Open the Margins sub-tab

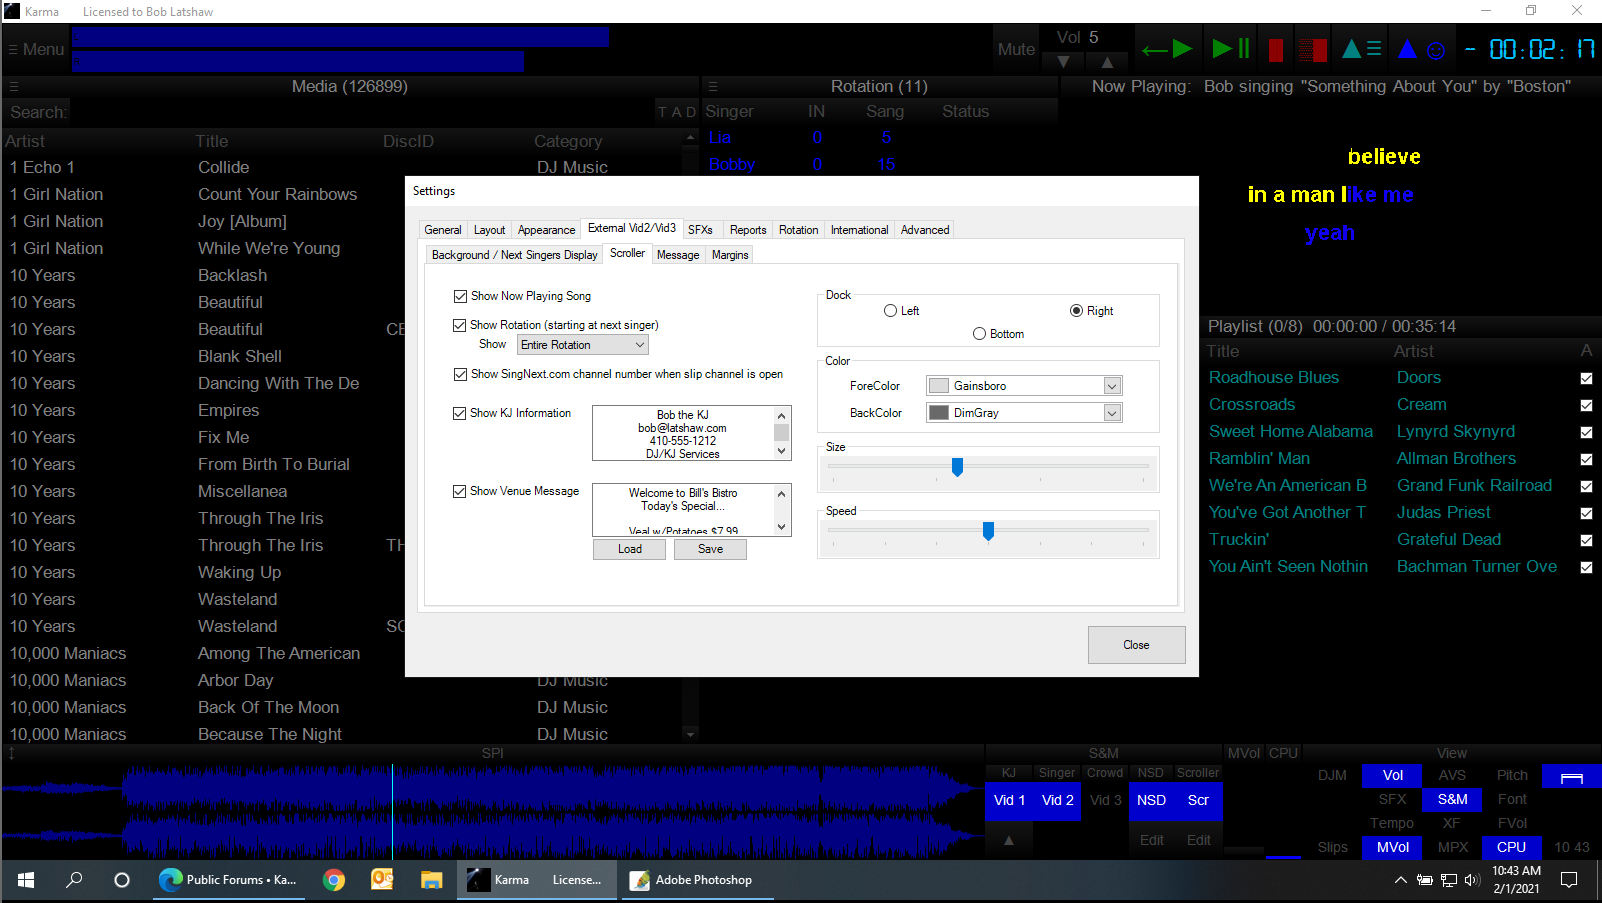[x=730, y=255]
